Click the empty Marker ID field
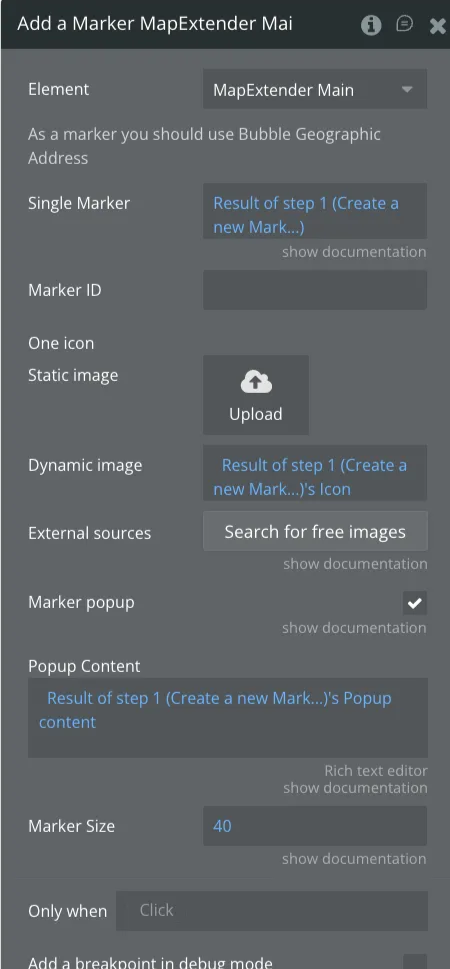450x969 pixels. click(315, 290)
